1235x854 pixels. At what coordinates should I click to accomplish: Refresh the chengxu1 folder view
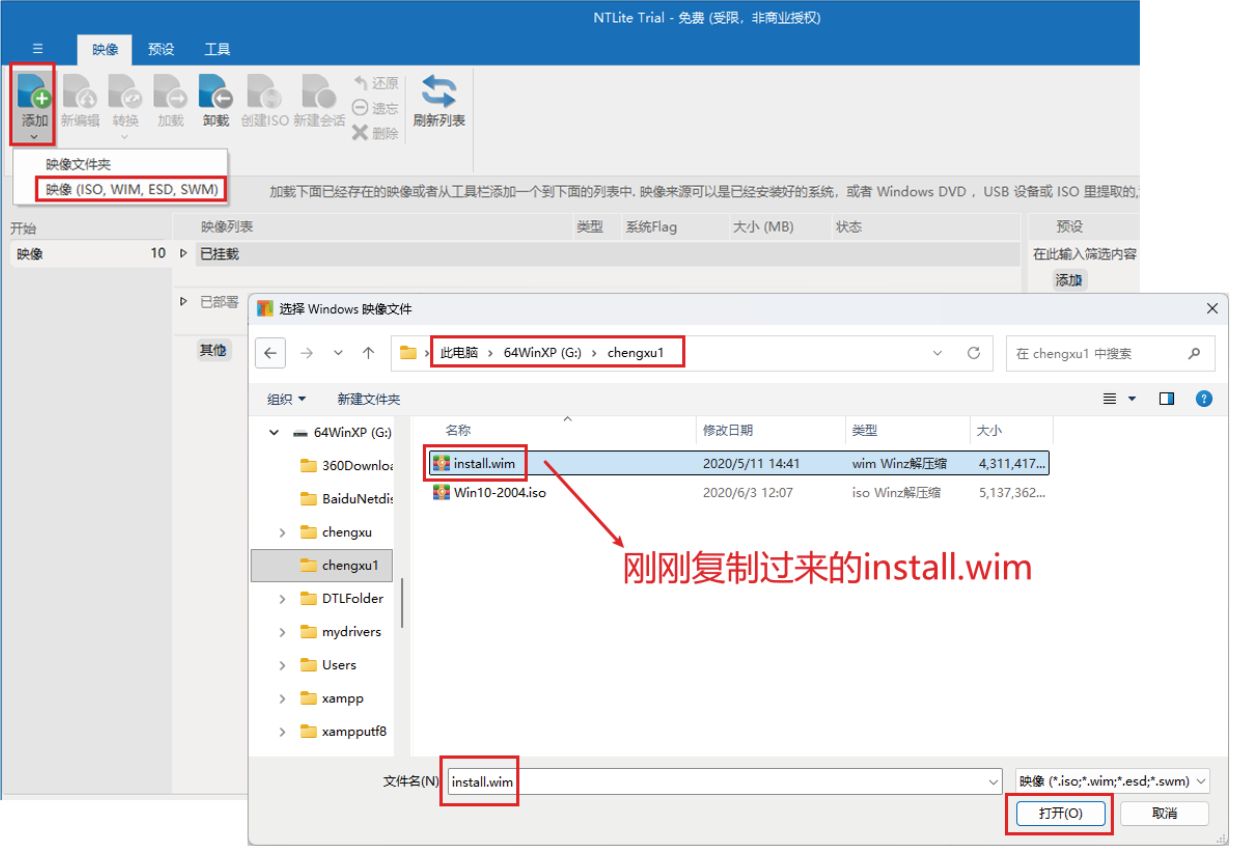click(973, 353)
